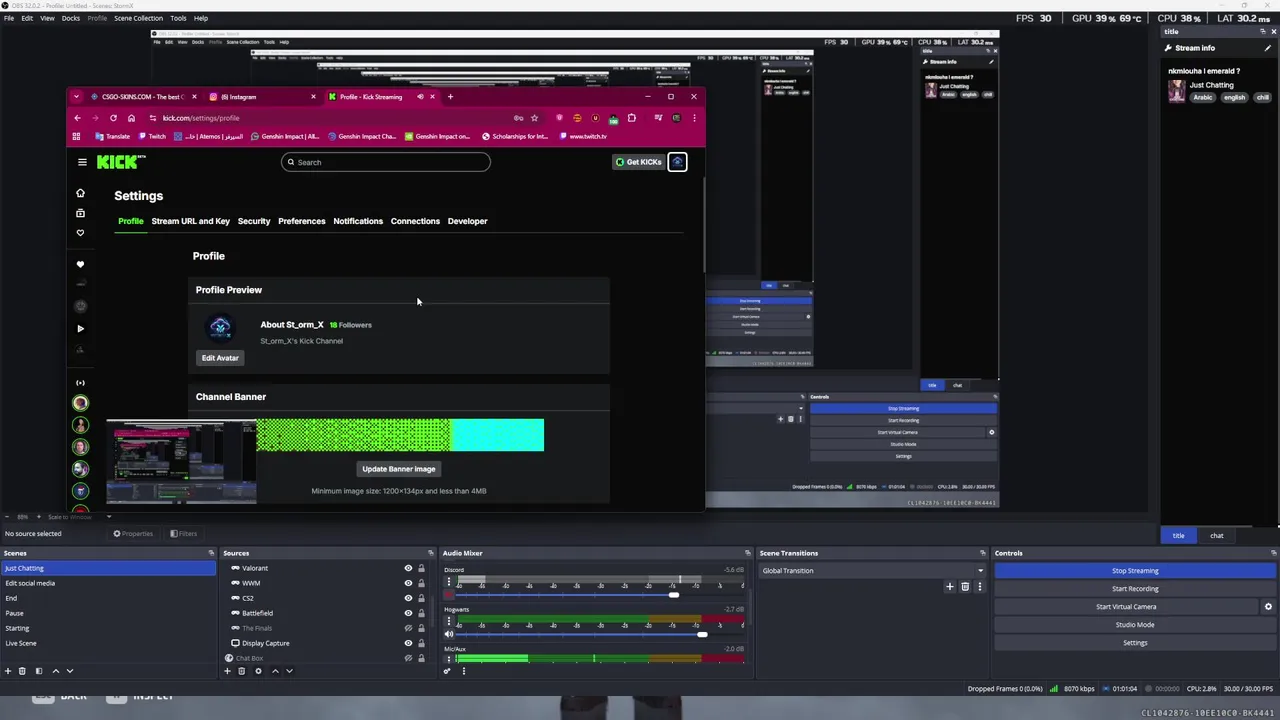The height and width of the screenshot is (720, 1280).
Task: Open transition properties three-dot menu
Action: pyautogui.click(x=979, y=587)
